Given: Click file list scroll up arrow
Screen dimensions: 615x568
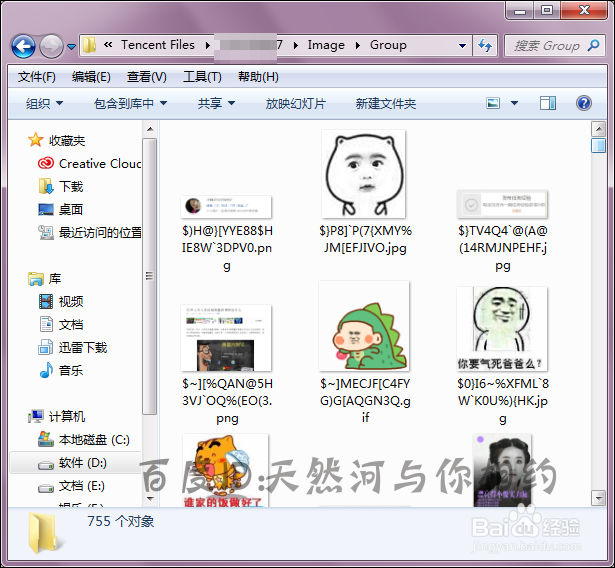Looking at the screenshot, I should coord(599,129).
